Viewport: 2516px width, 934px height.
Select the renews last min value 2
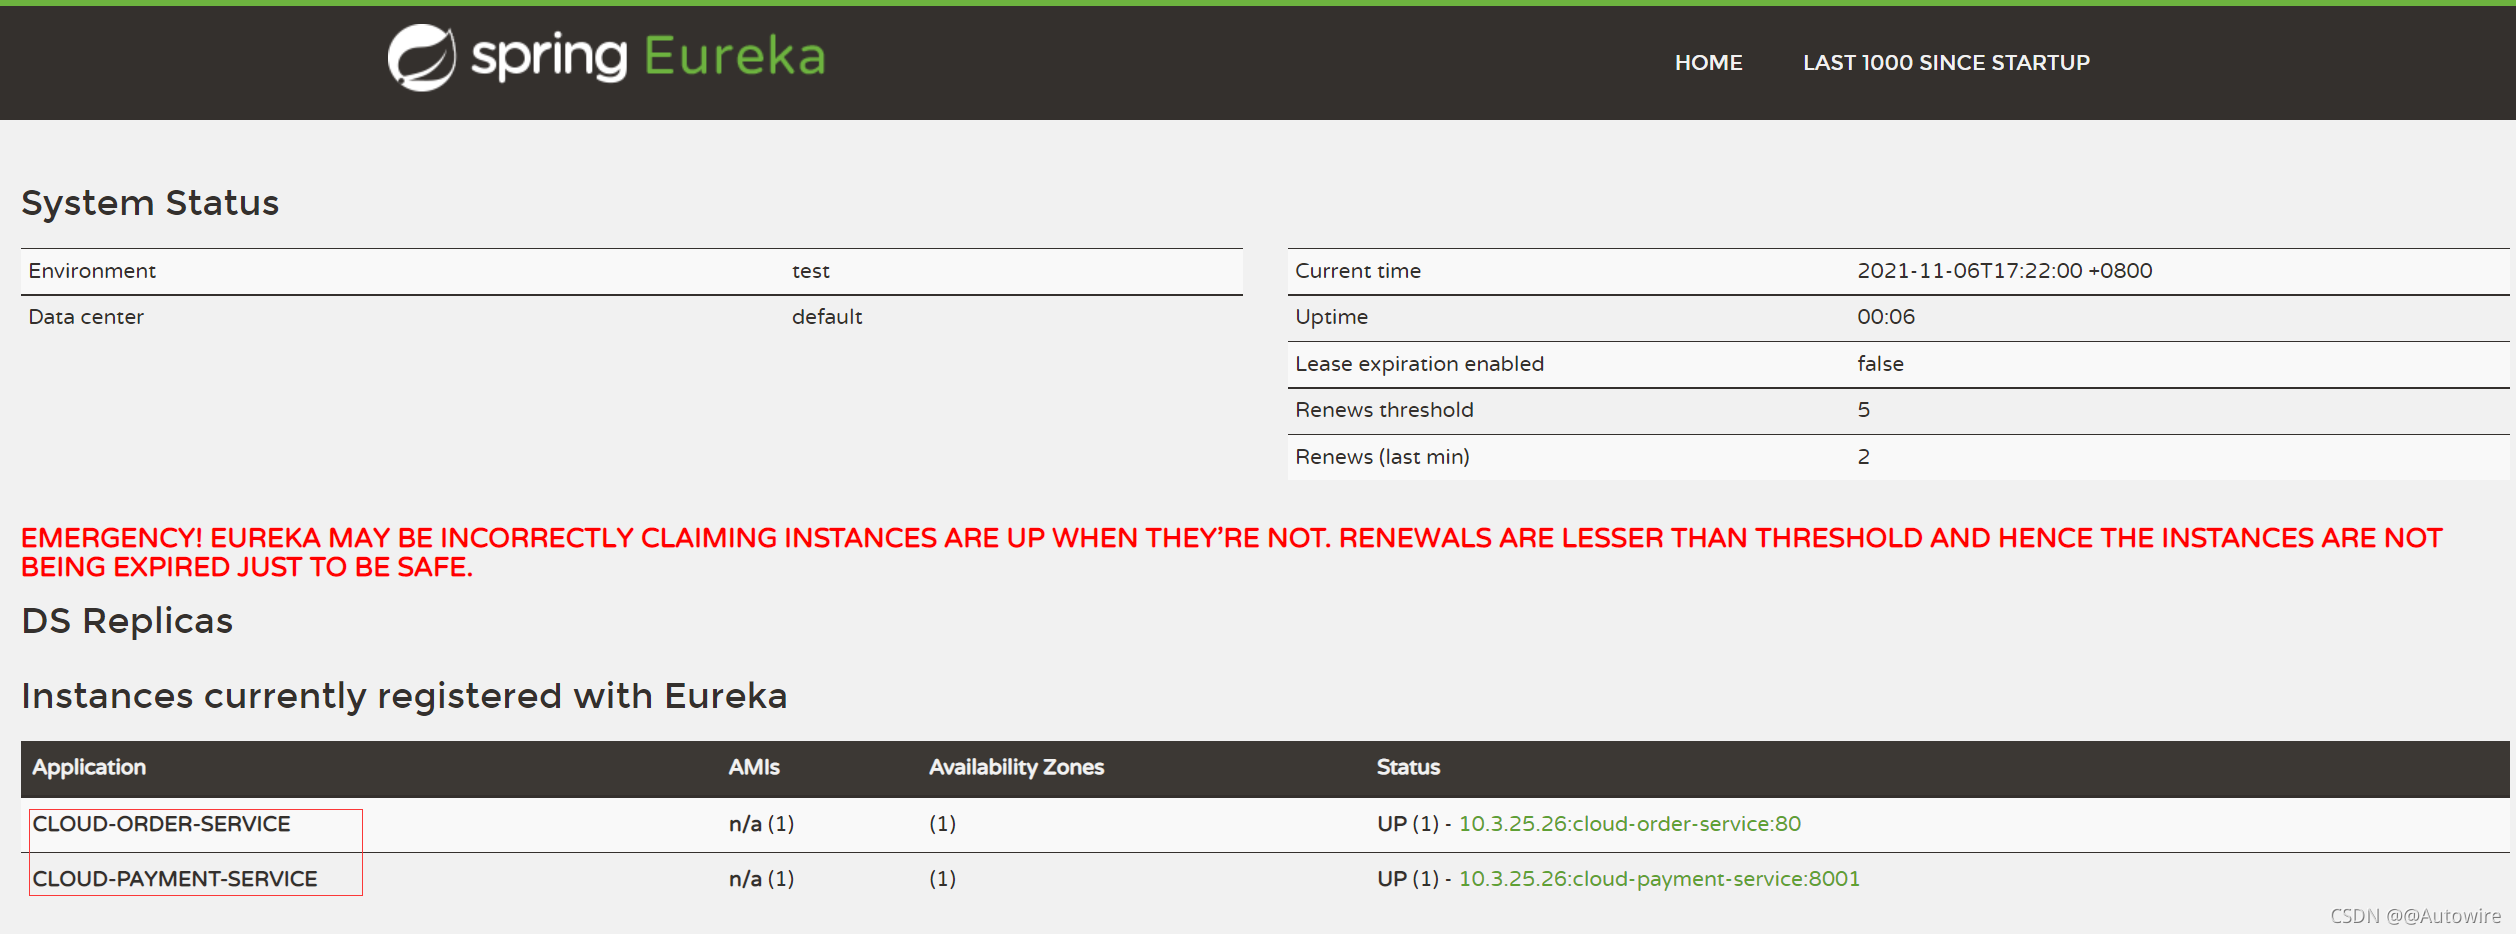point(1864,457)
